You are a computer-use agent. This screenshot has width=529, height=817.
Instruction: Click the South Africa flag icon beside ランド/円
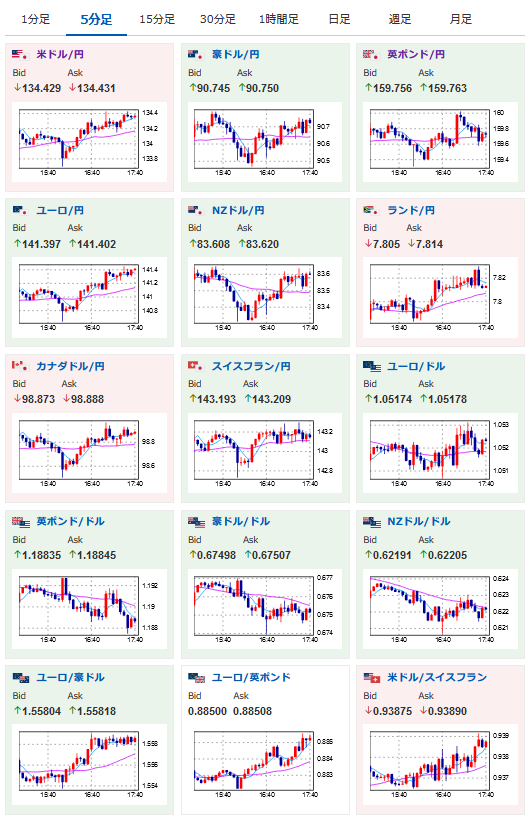click(371, 210)
